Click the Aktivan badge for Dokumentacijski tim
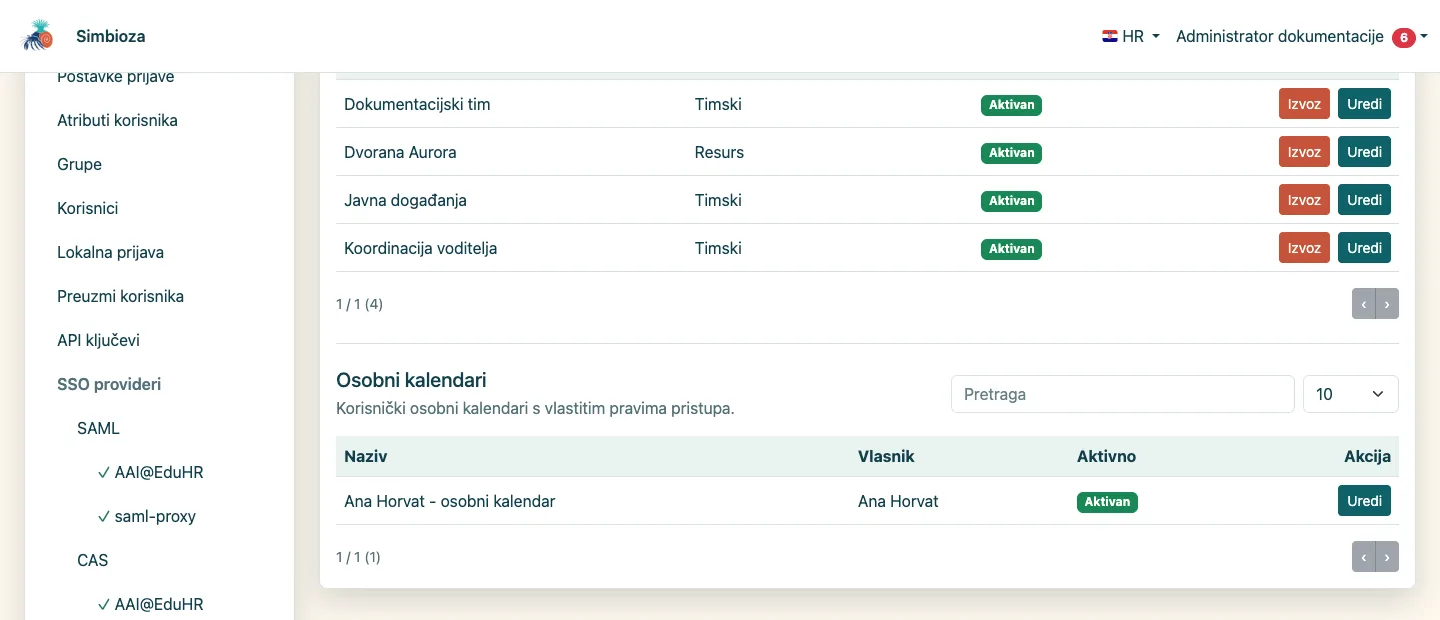 point(1011,105)
